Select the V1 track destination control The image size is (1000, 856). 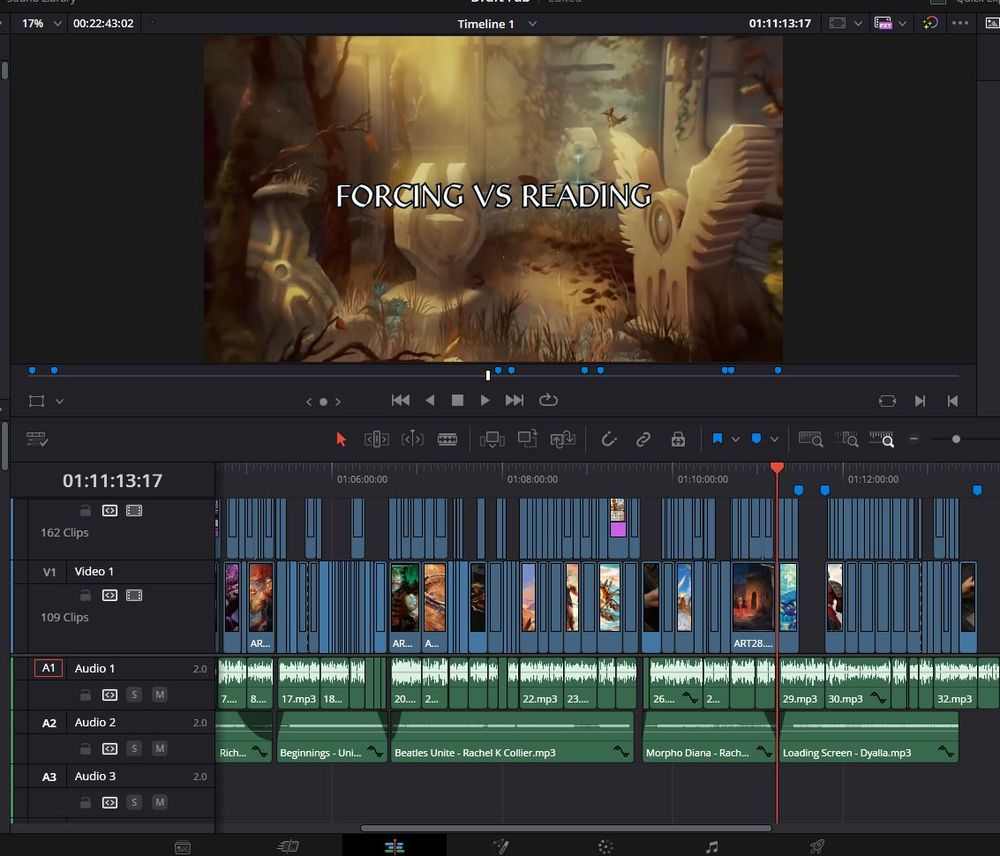[x=49, y=572]
